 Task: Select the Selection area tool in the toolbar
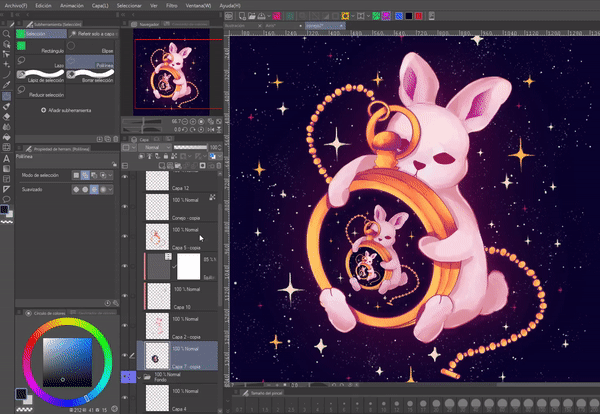6,96
